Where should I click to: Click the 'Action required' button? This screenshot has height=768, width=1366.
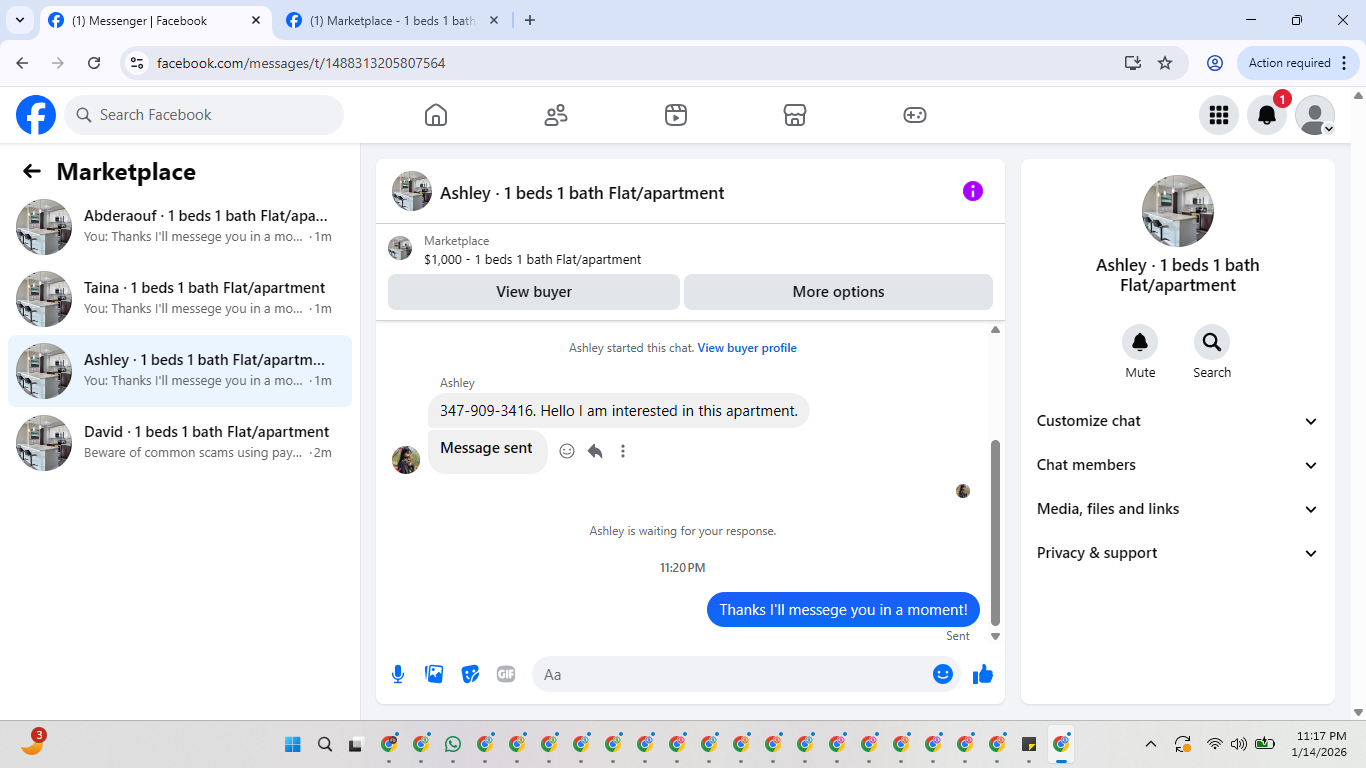click(x=1298, y=63)
